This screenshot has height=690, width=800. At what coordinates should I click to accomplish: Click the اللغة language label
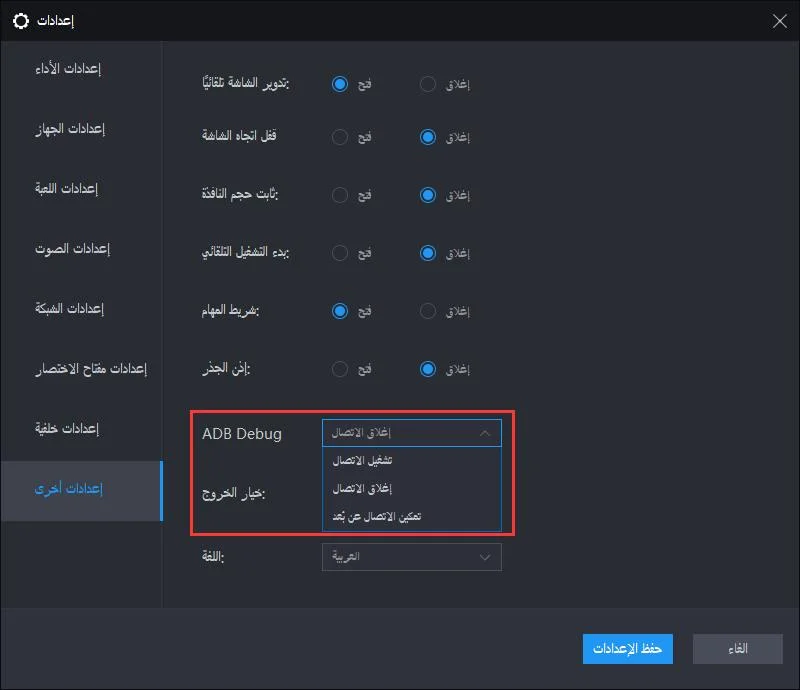coord(213,556)
